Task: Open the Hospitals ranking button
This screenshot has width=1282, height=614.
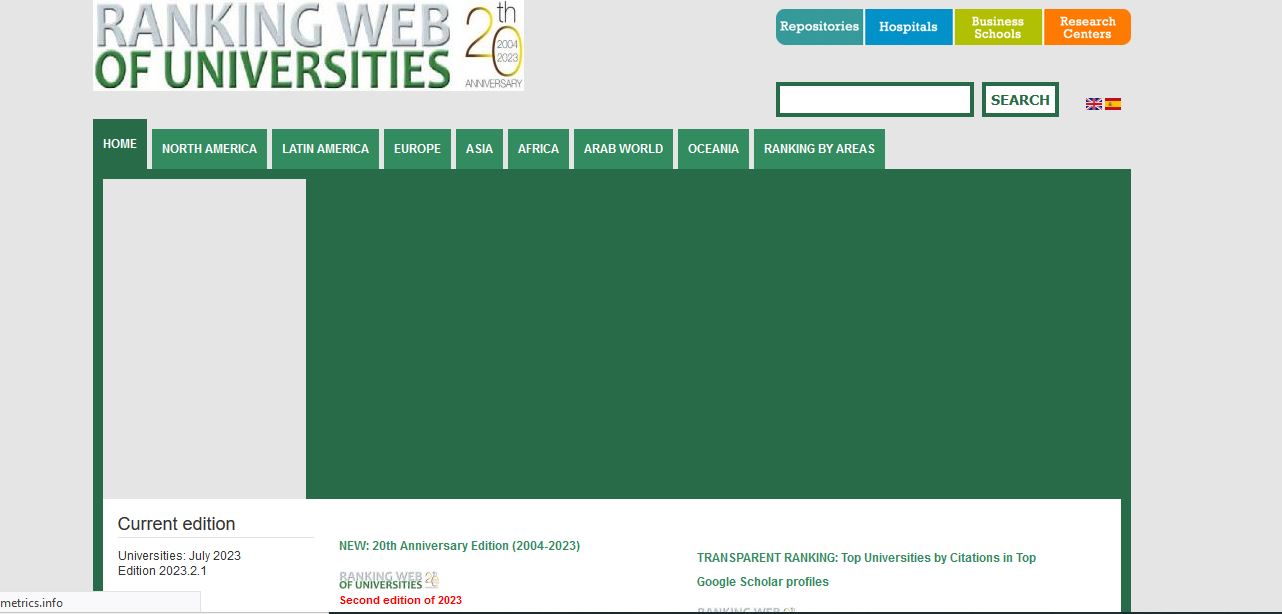Action: [908, 27]
